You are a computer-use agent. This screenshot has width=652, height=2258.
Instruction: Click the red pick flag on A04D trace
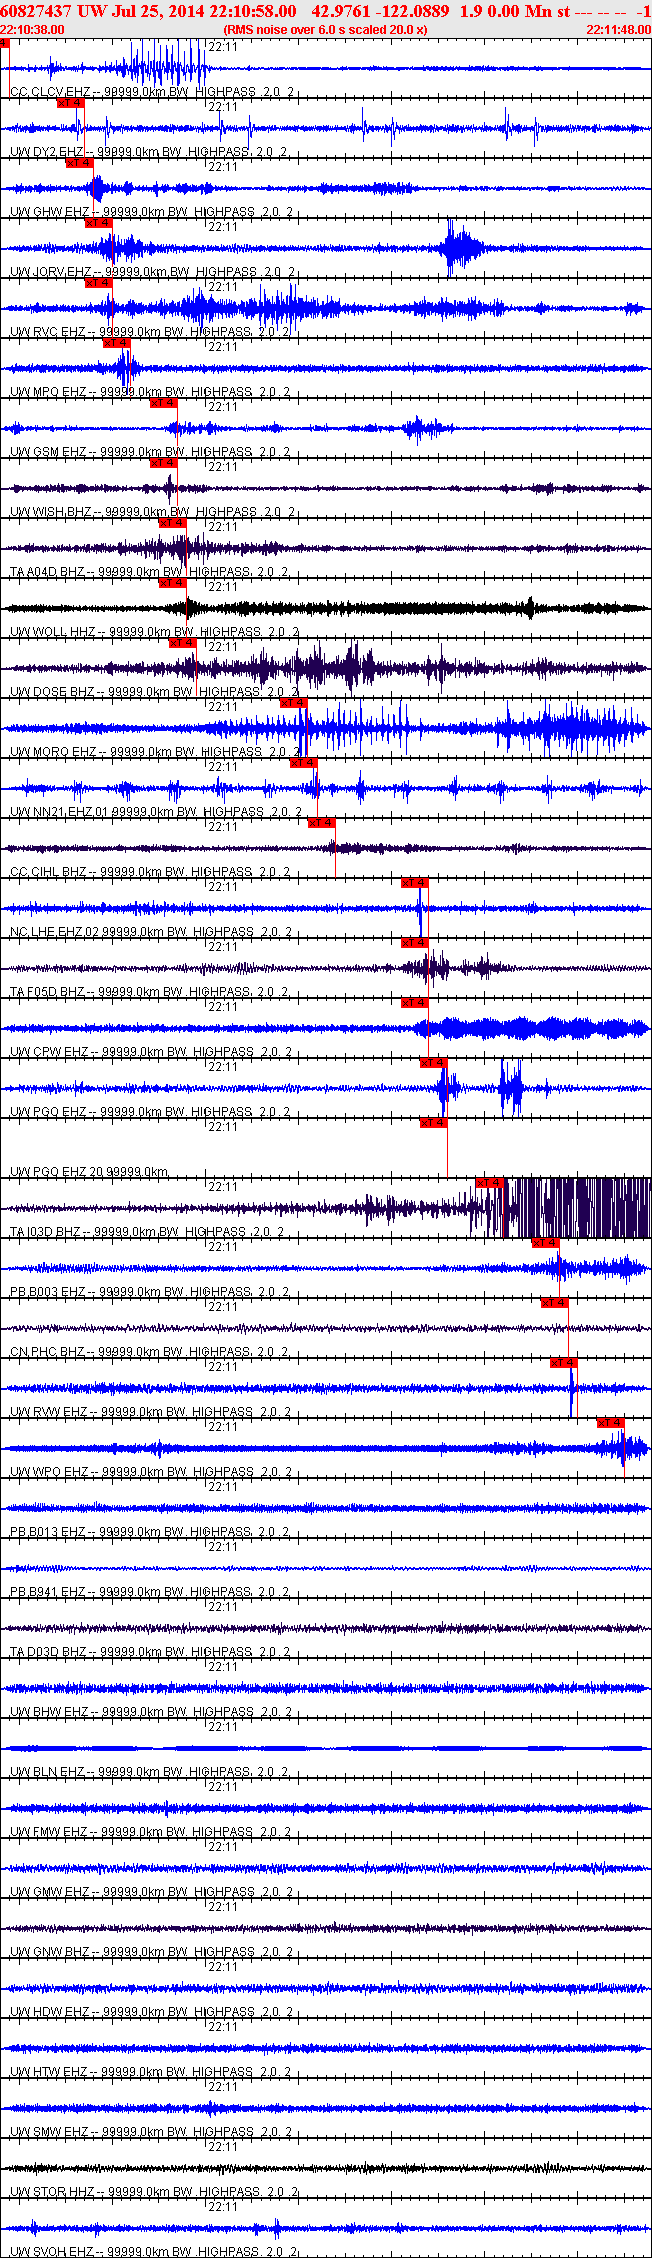pyautogui.click(x=173, y=523)
